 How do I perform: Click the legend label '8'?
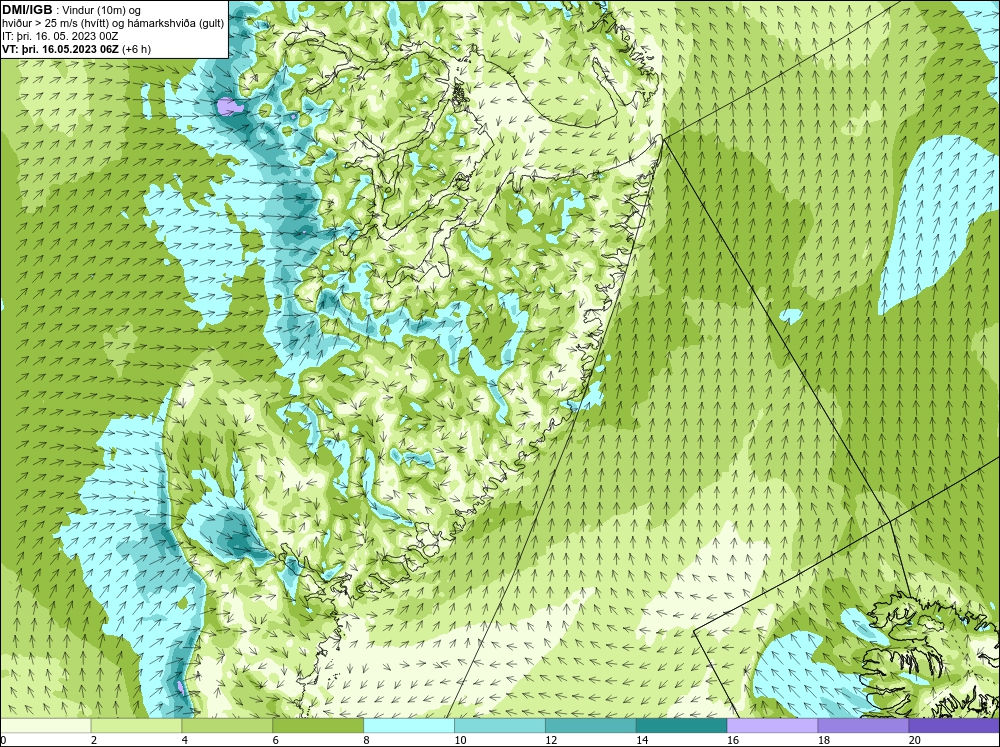click(366, 740)
